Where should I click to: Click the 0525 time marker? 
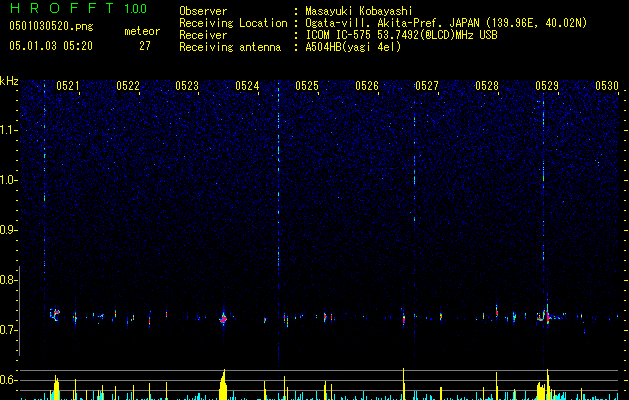[307, 86]
